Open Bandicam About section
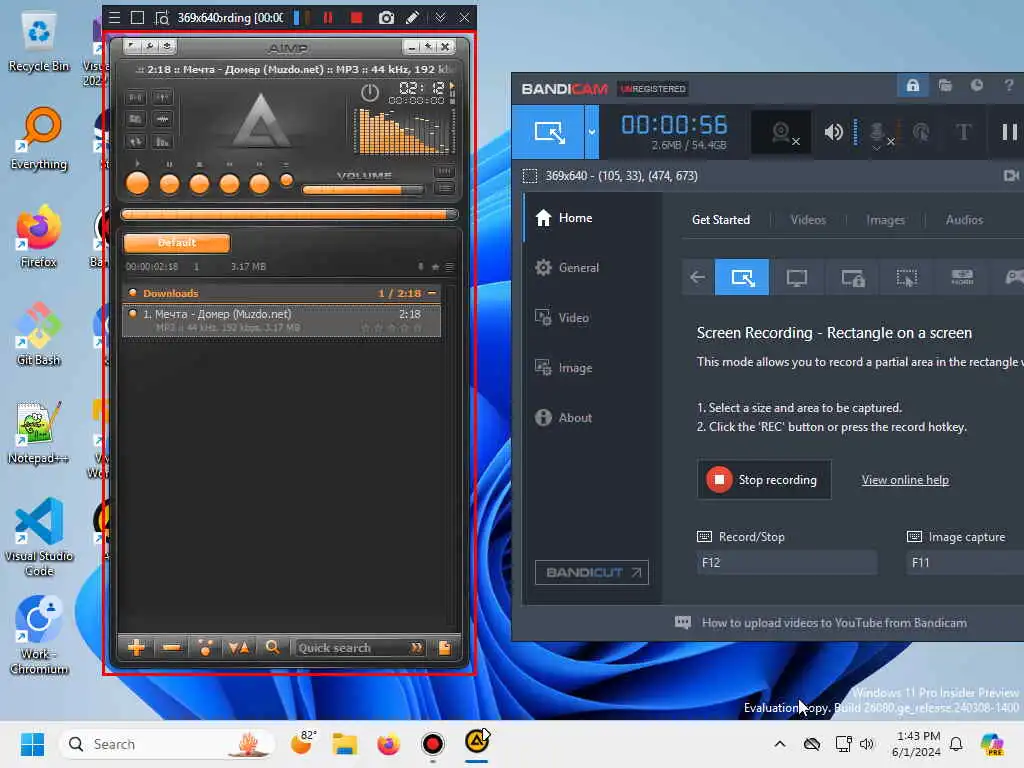The height and width of the screenshot is (768, 1024). (593, 418)
